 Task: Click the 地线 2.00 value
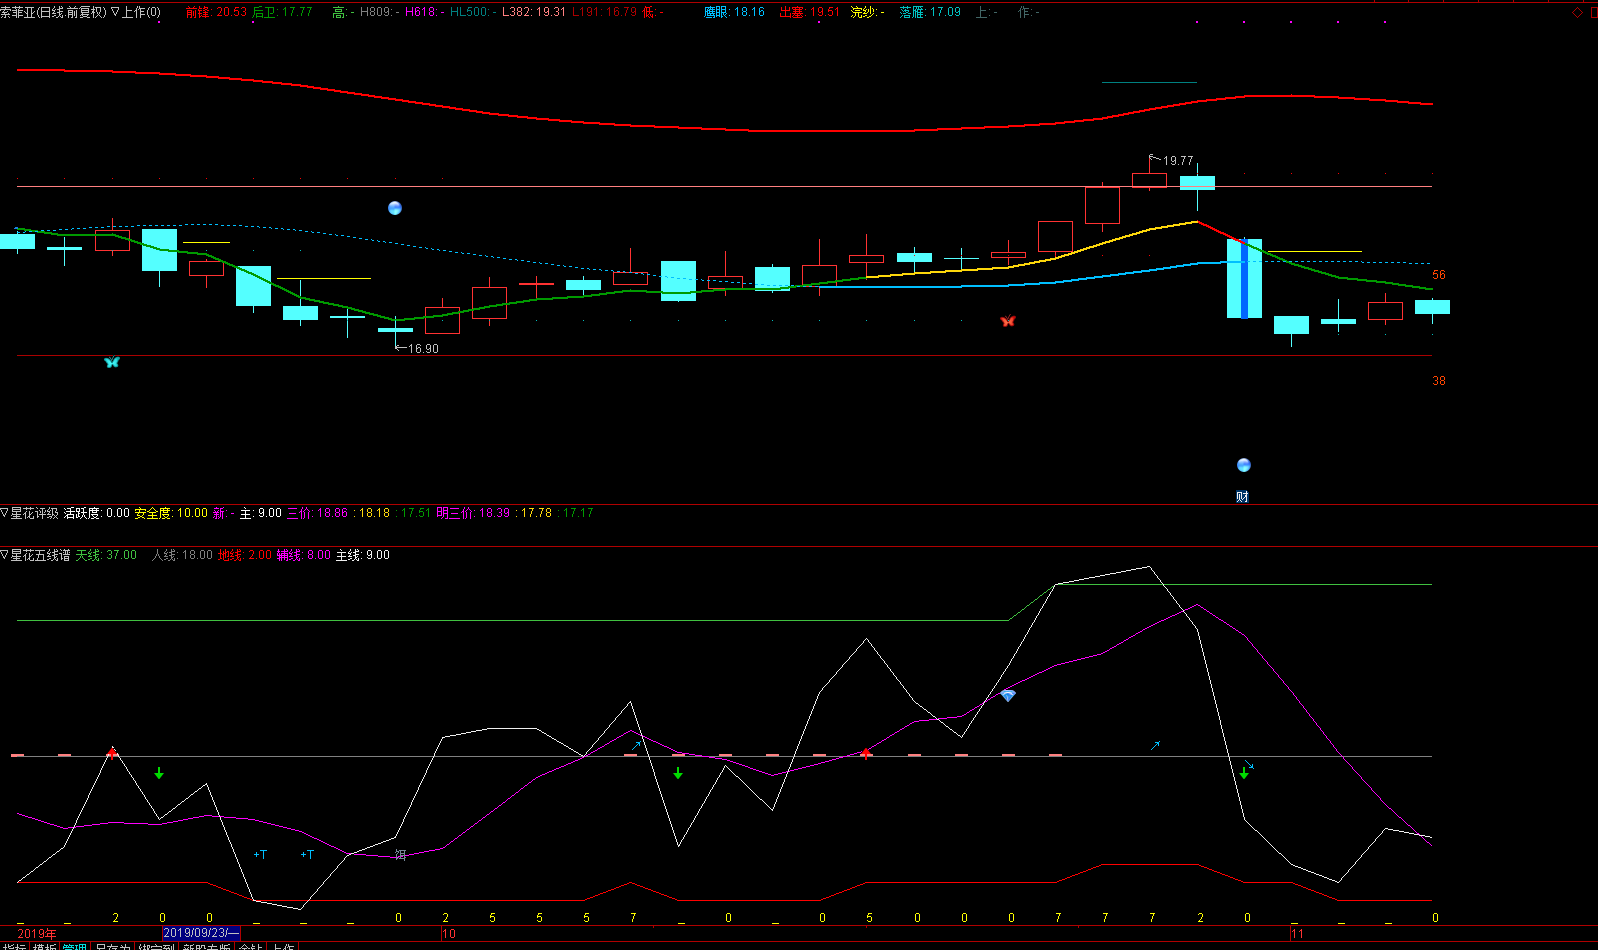point(245,555)
